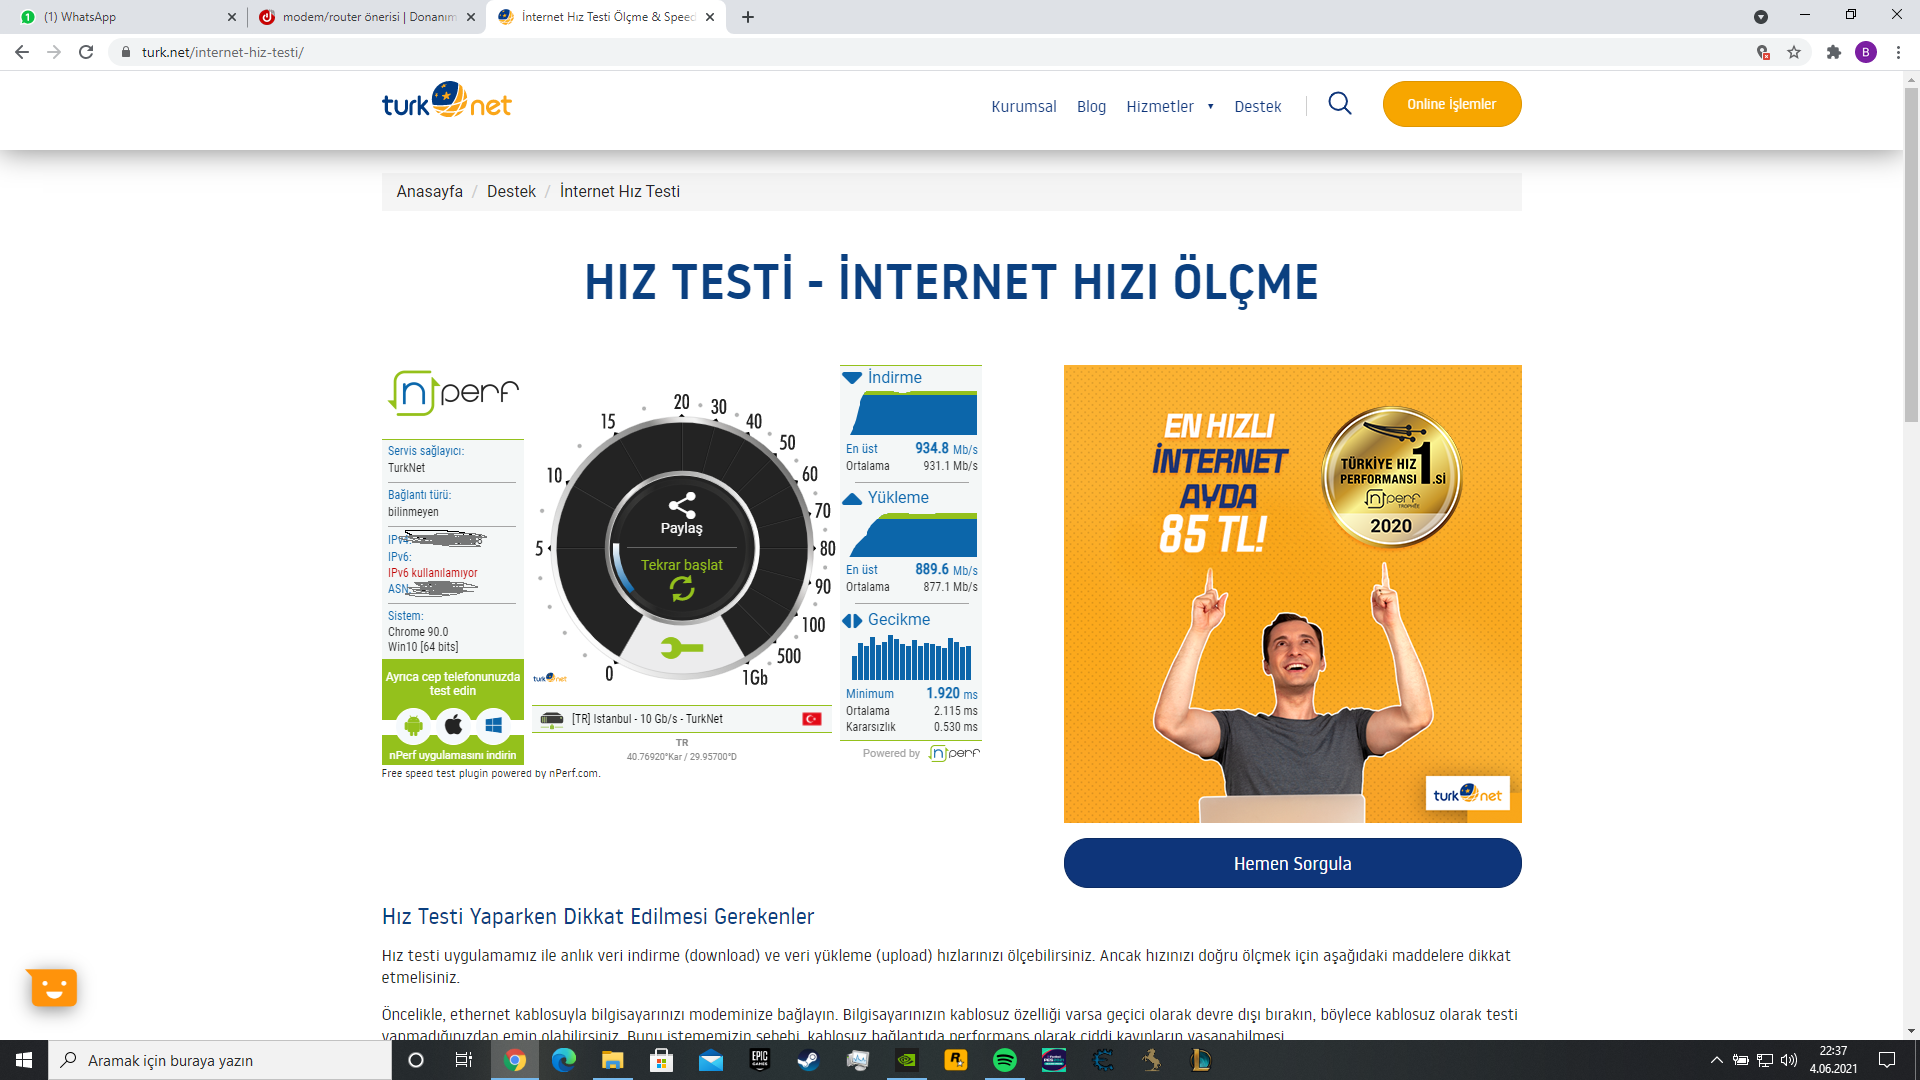Open Spotify from the taskbar
1920x1080 pixels.
(1005, 1060)
